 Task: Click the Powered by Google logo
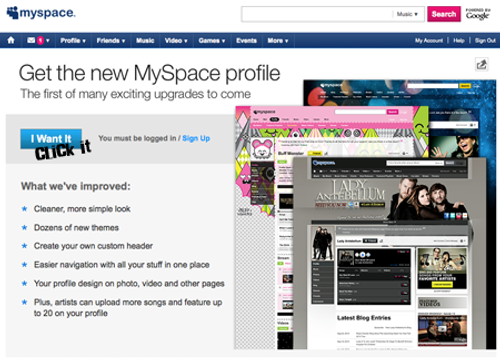(x=478, y=14)
